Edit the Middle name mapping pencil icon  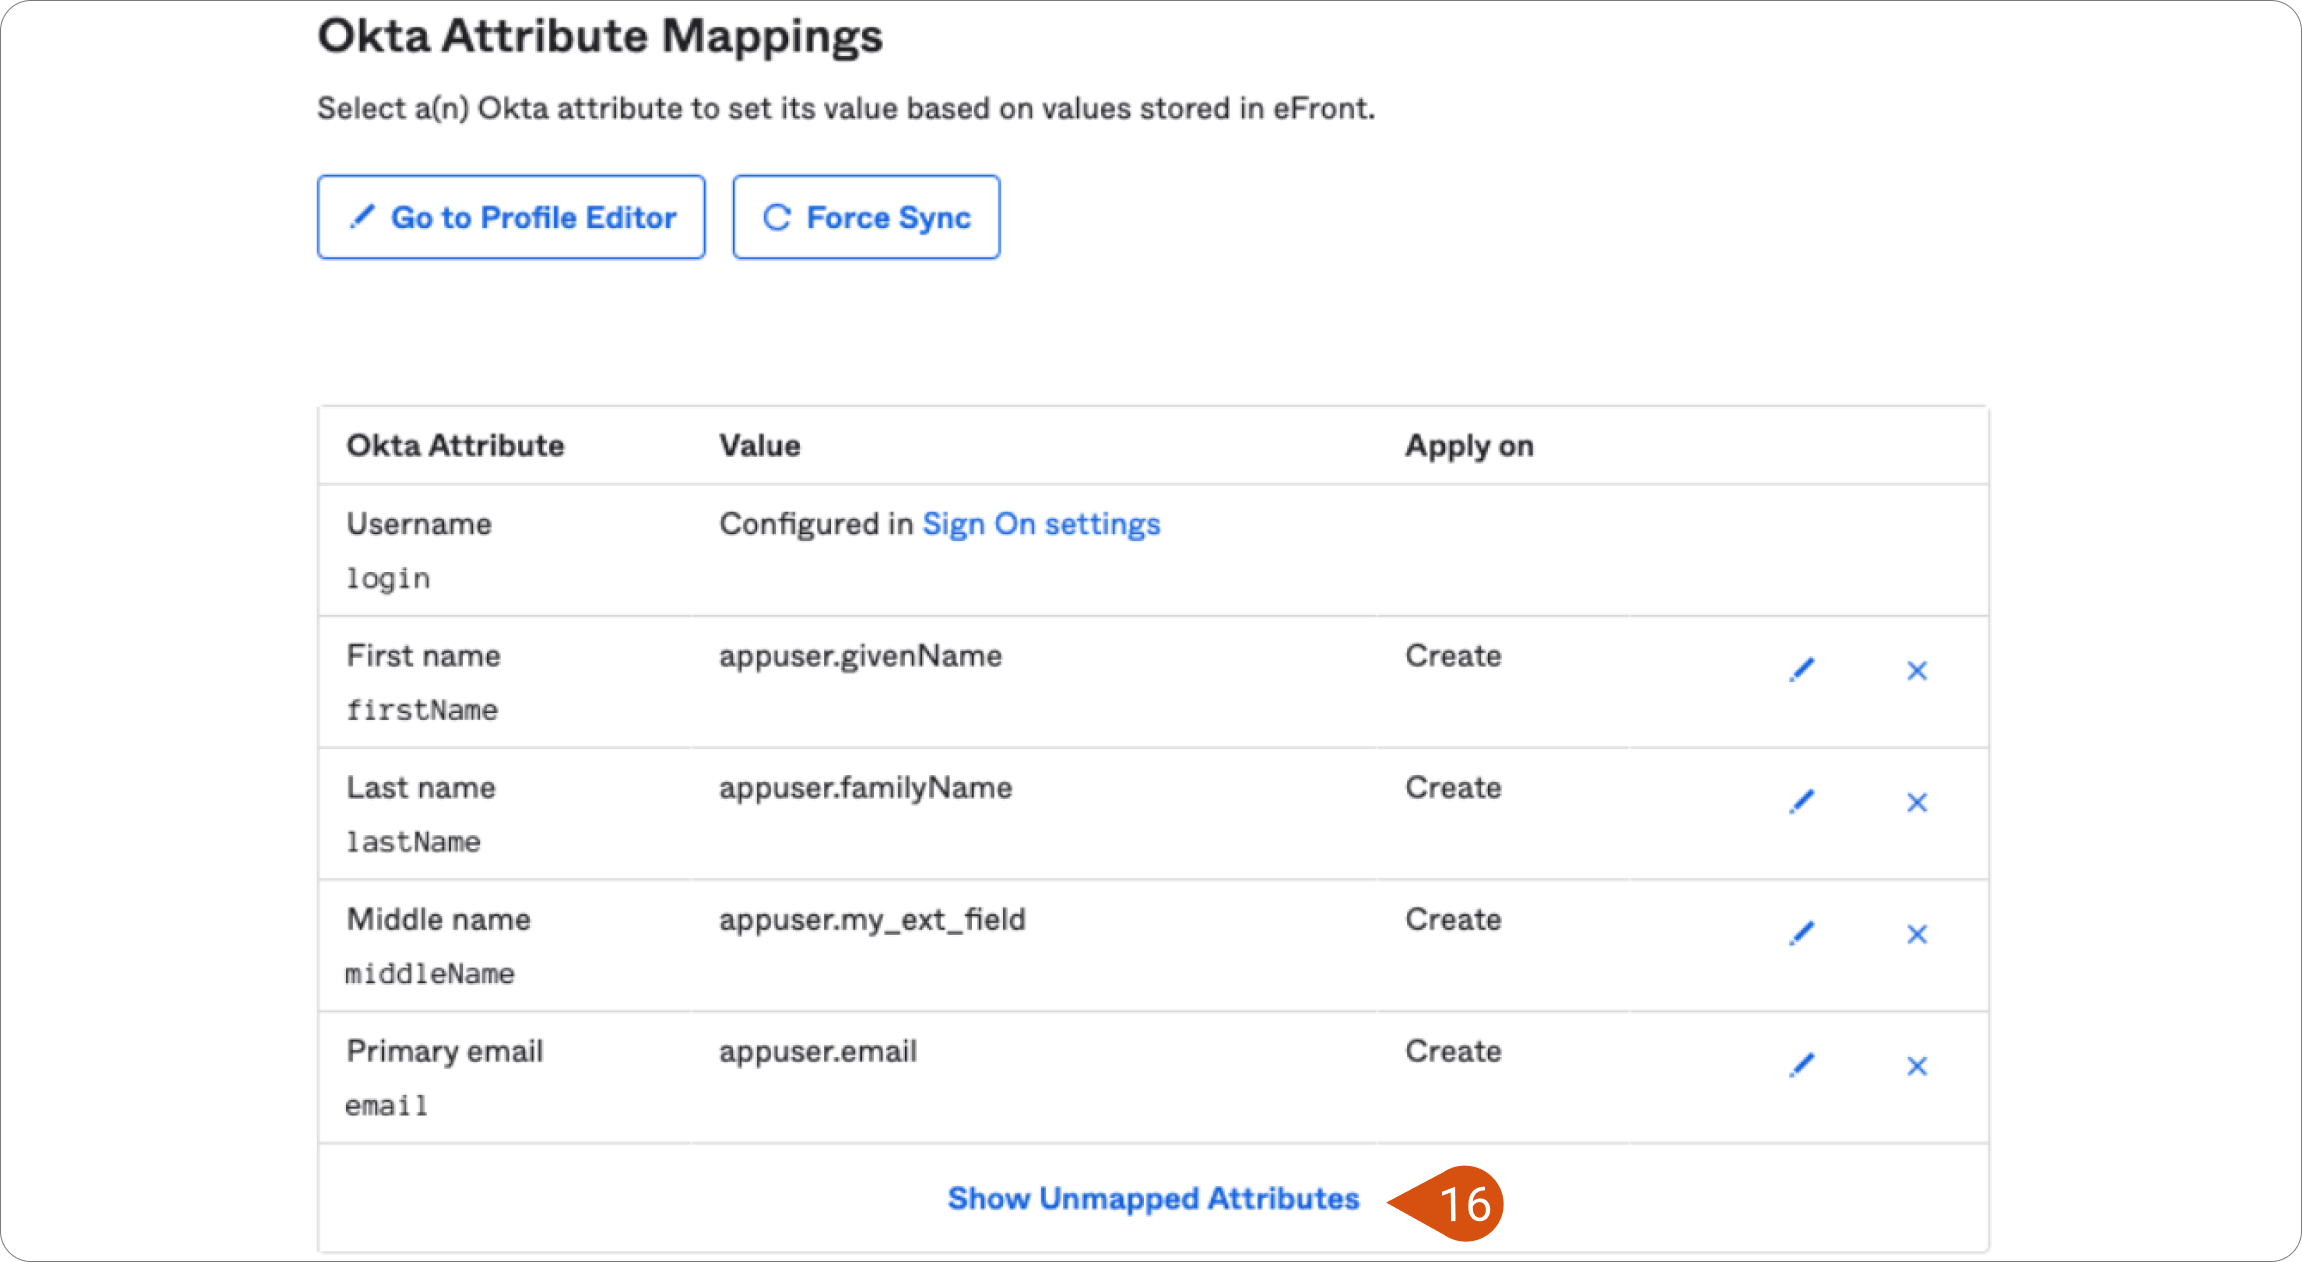coord(1802,934)
